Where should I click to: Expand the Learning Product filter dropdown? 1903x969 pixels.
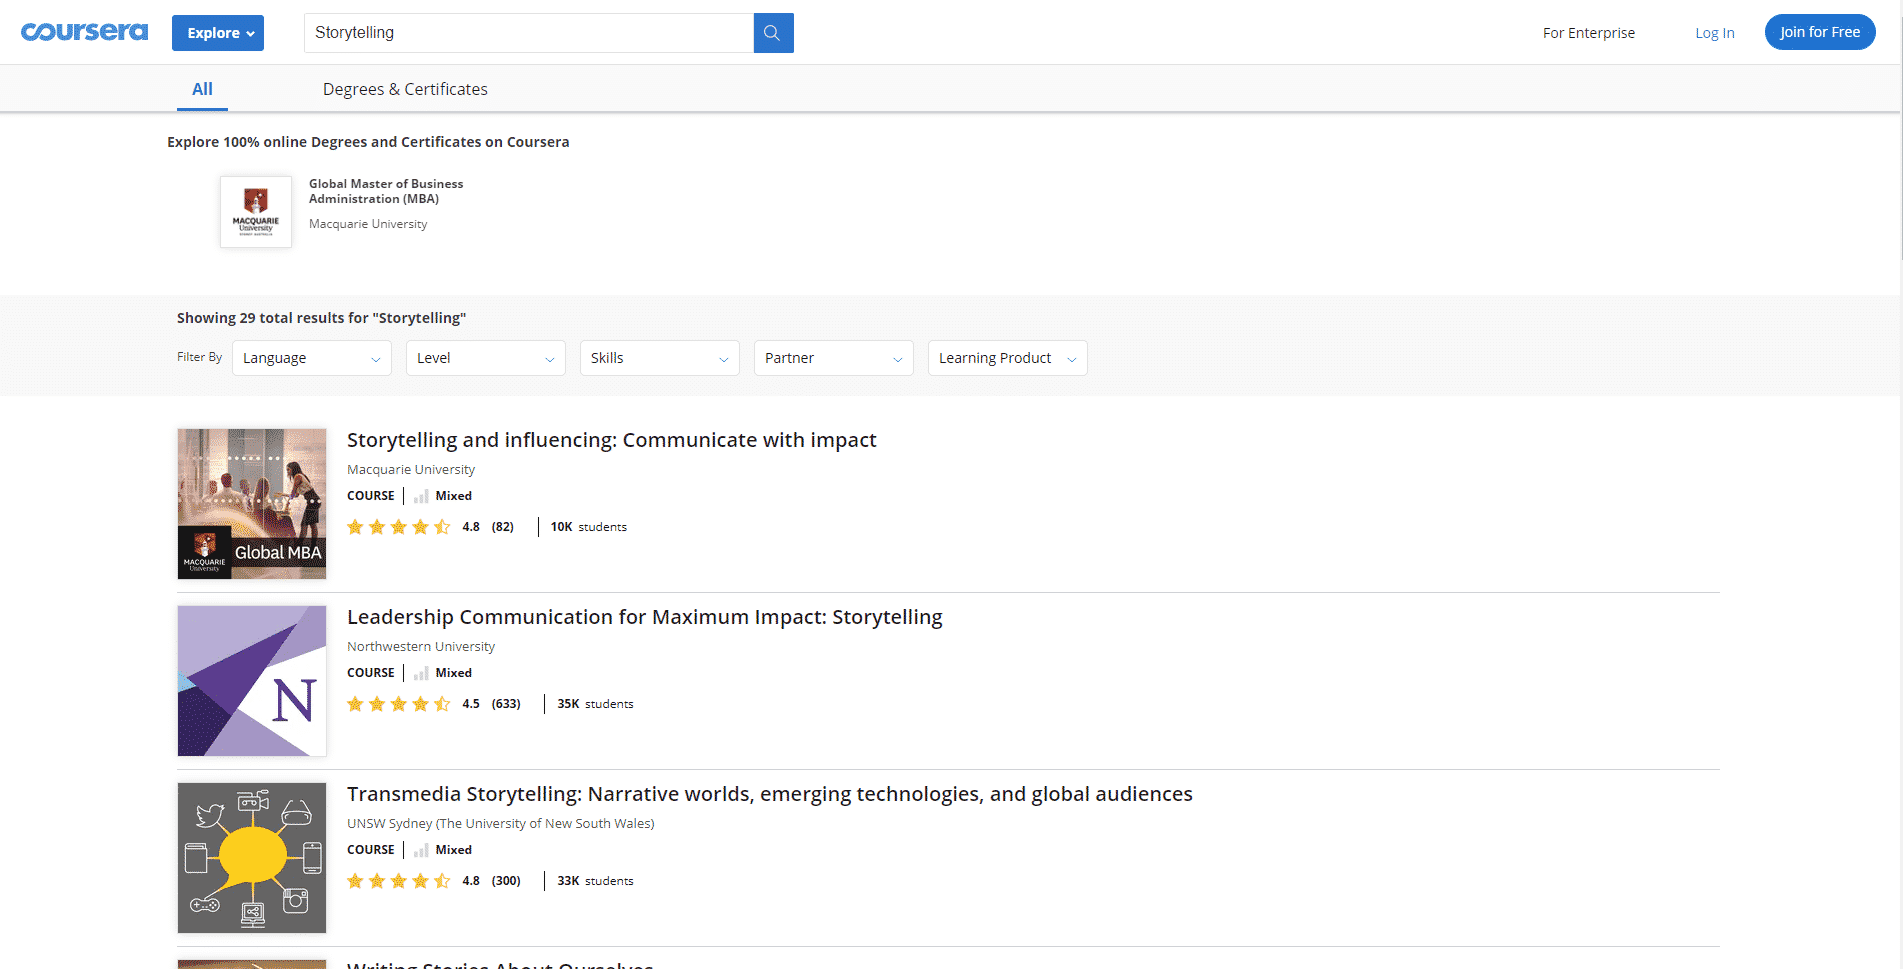click(1008, 358)
